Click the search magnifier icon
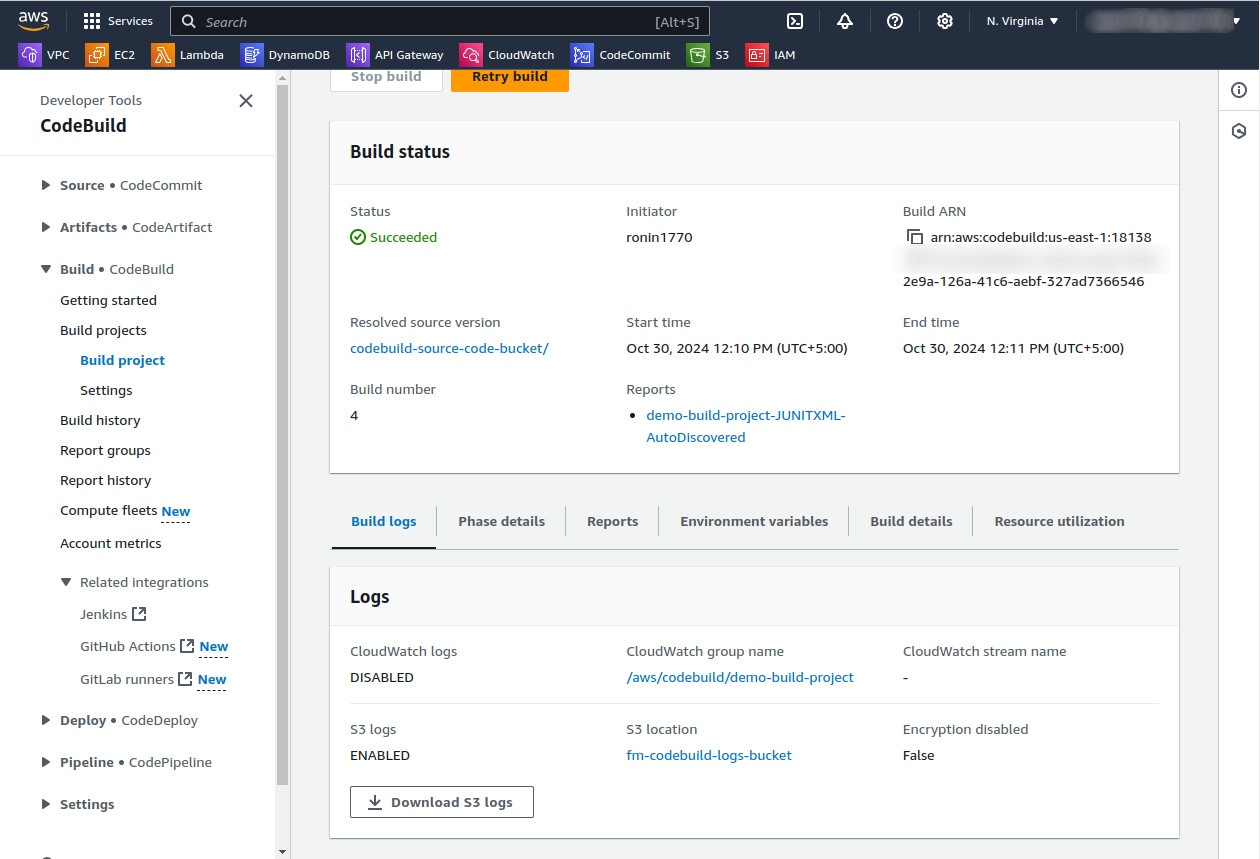 pos(189,21)
